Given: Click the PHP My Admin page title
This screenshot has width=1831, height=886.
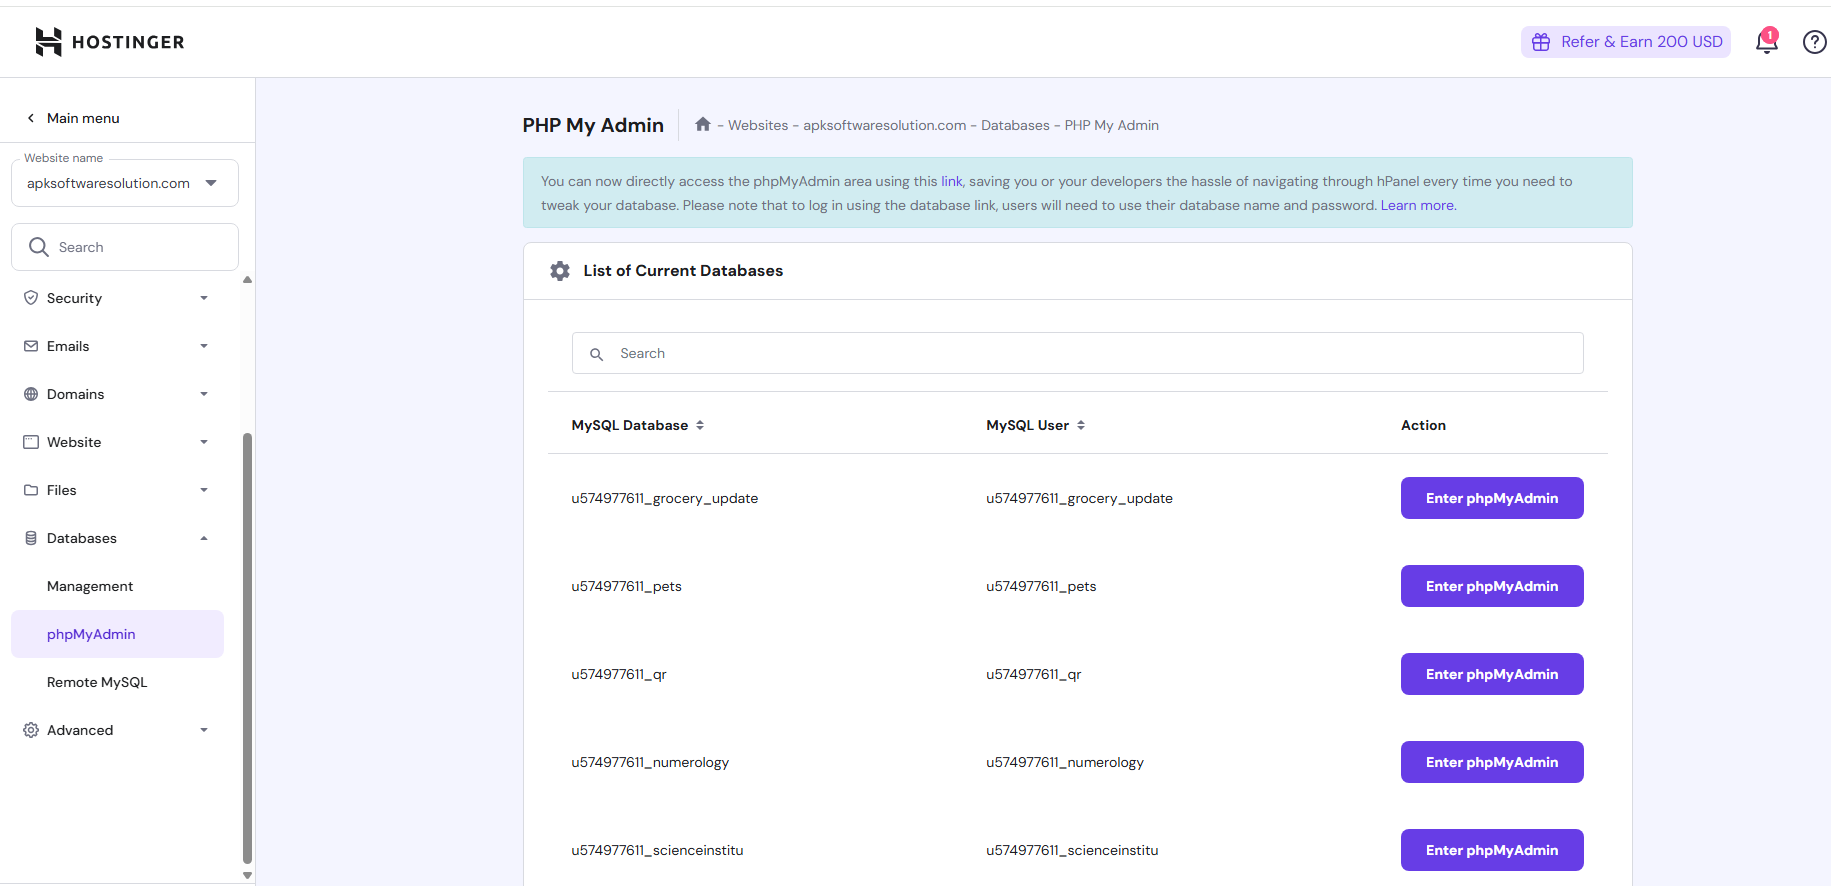Looking at the screenshot, I should (x=593, y=125).
